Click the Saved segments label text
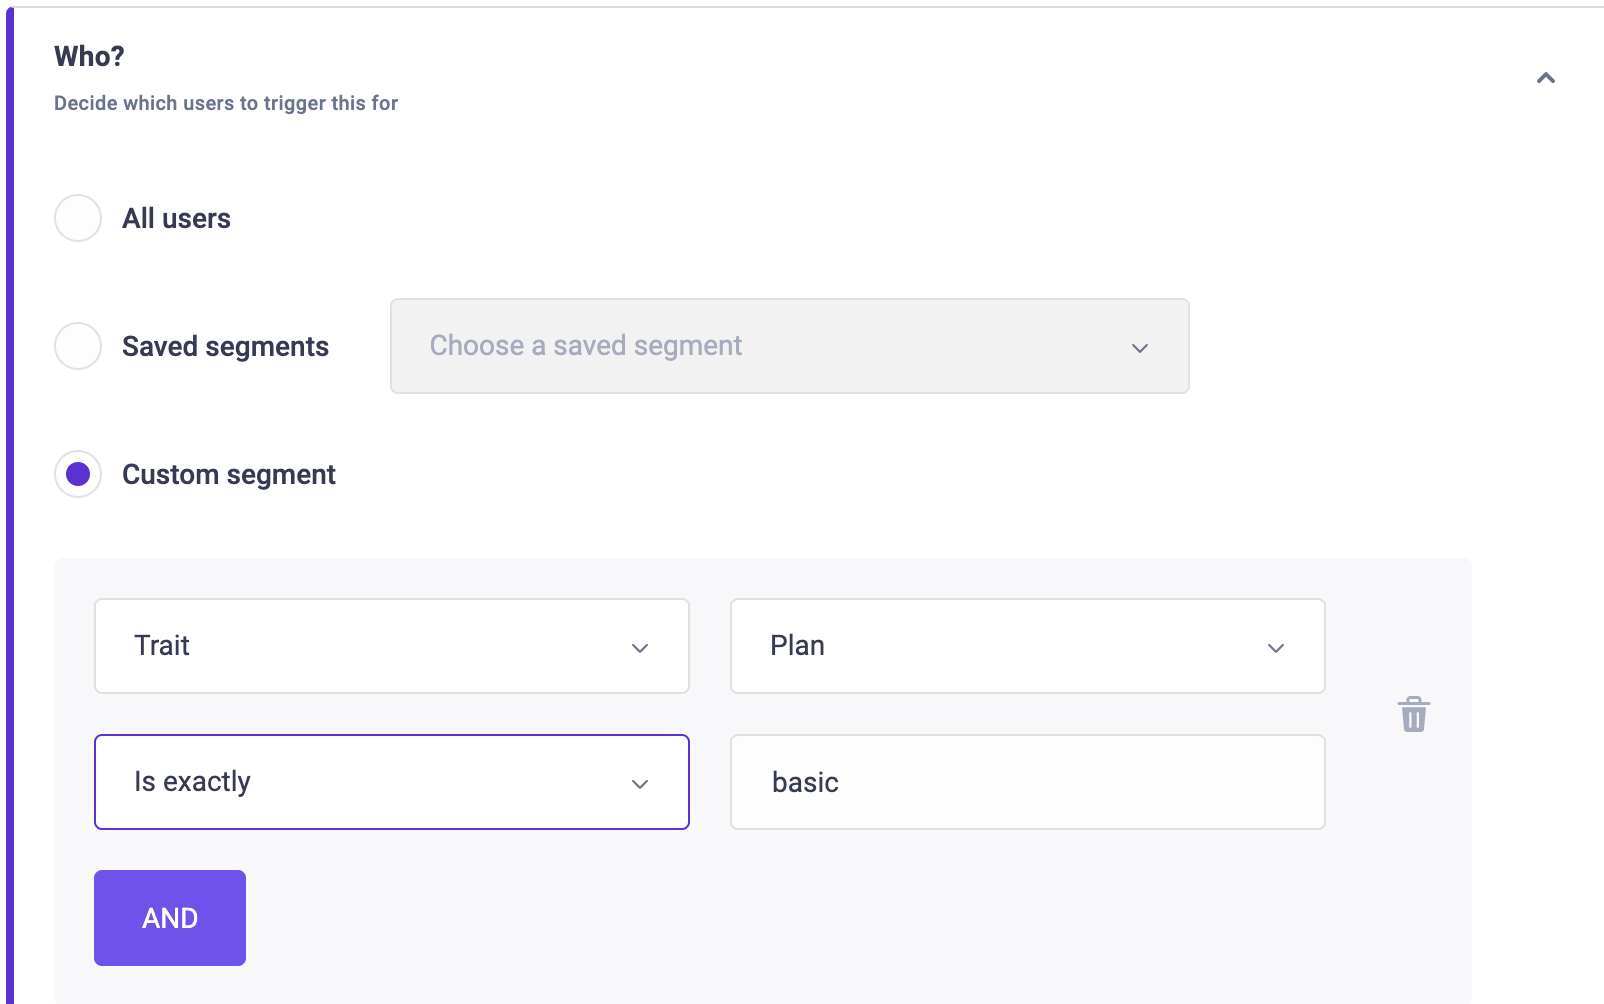 [225, 346]
